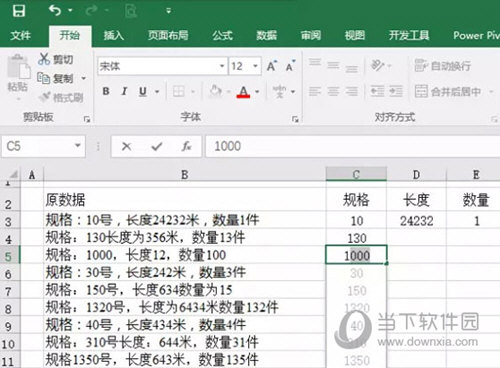Toggle bold formatting B
The width and height of the screenshot is (500, 368).
pos(106,91)
